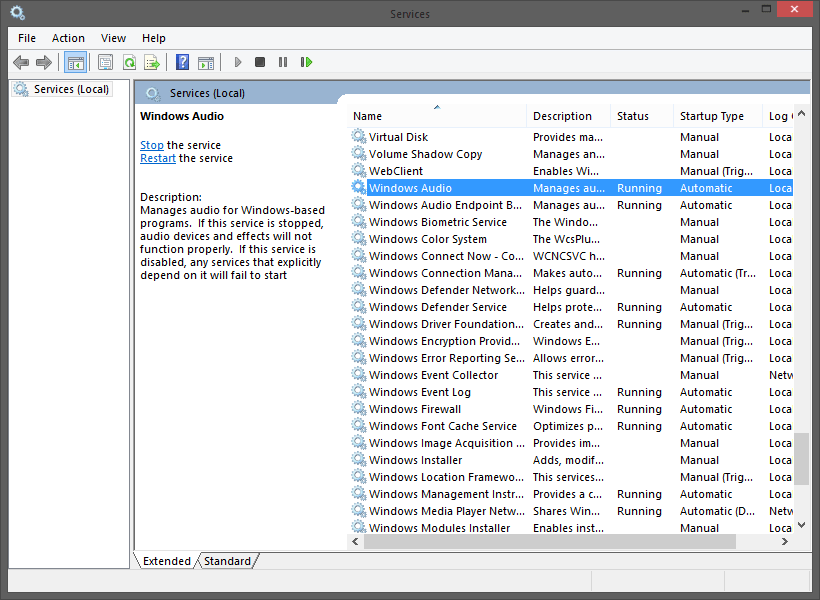Open the View menu
The height and width of the screenshot is (600, 820).
click(x=113, y=38)
